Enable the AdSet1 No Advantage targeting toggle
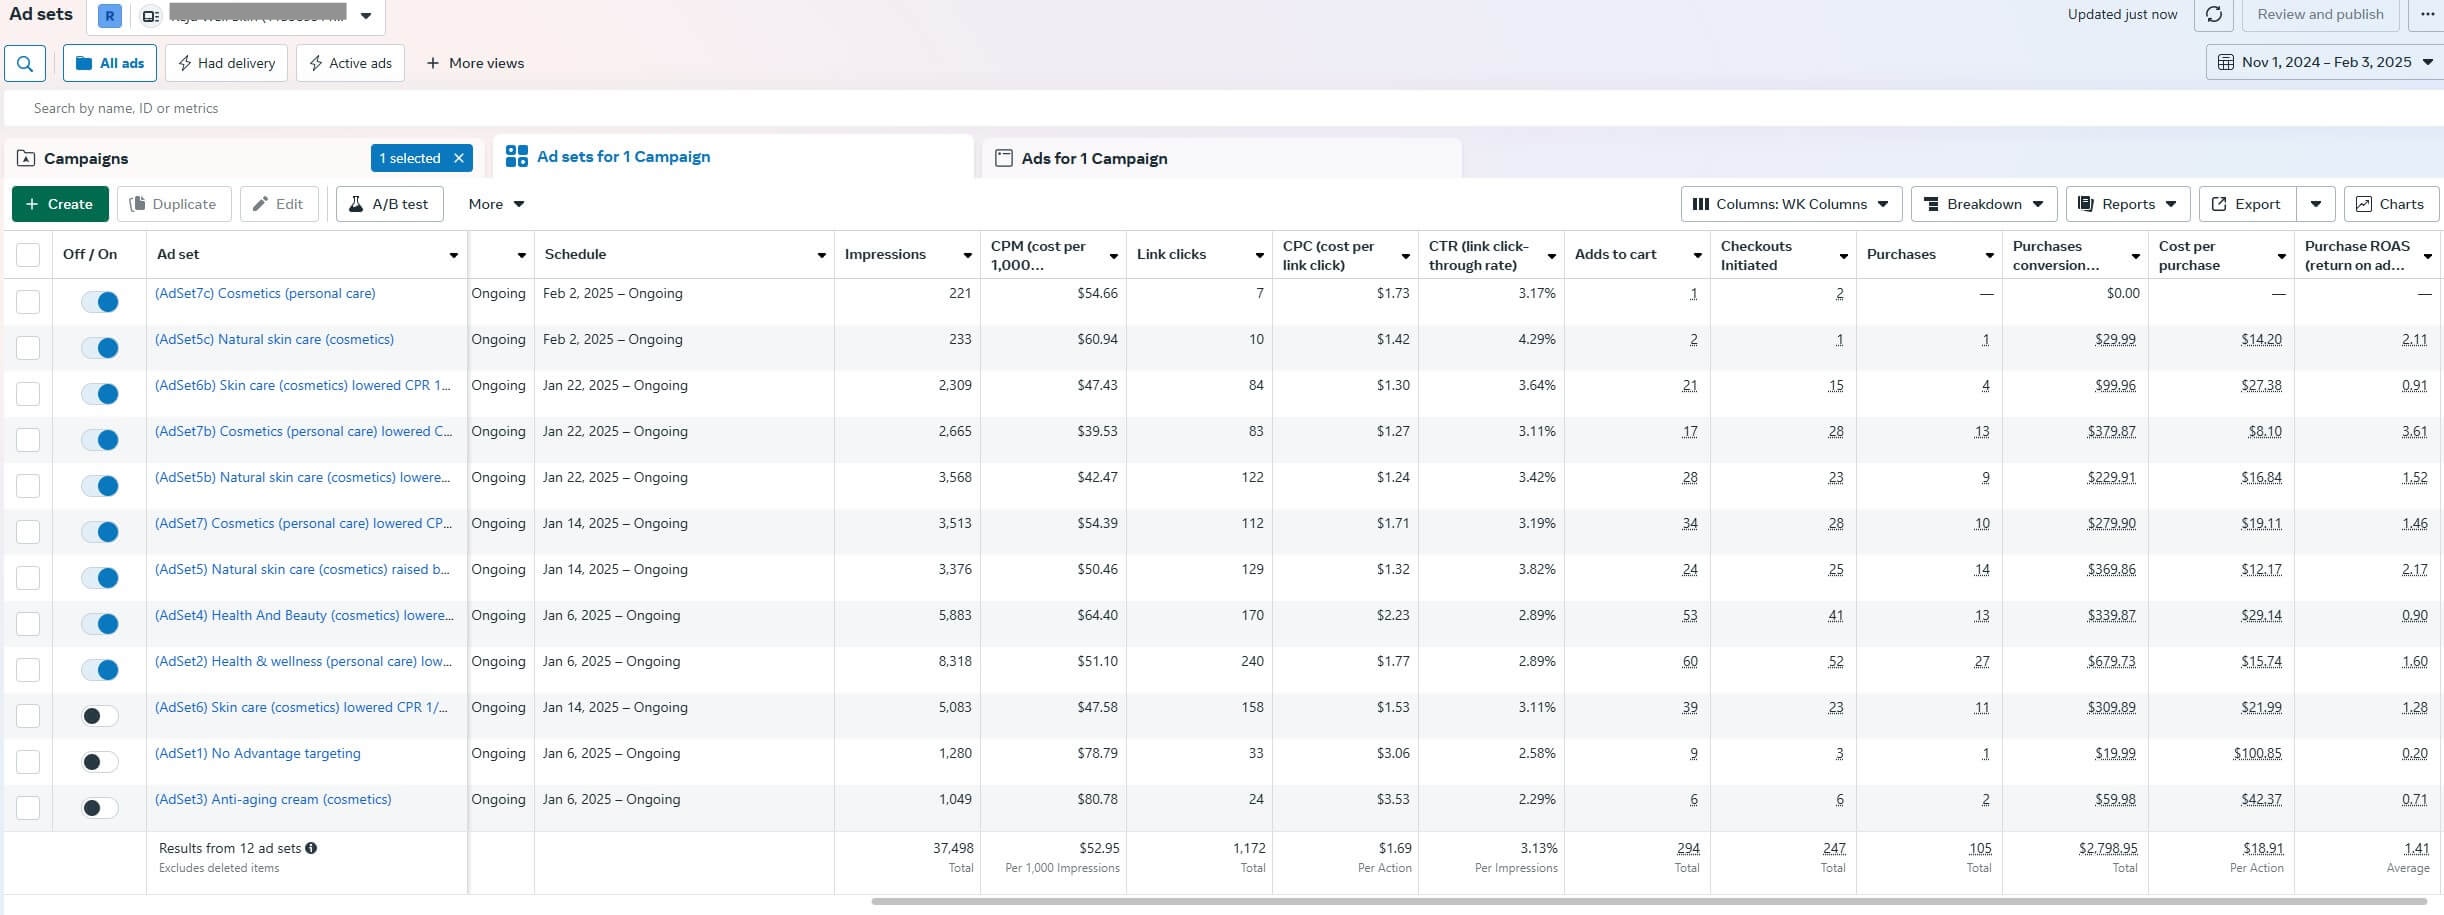Screen dimensions: 2444x915 click(100, 762)
